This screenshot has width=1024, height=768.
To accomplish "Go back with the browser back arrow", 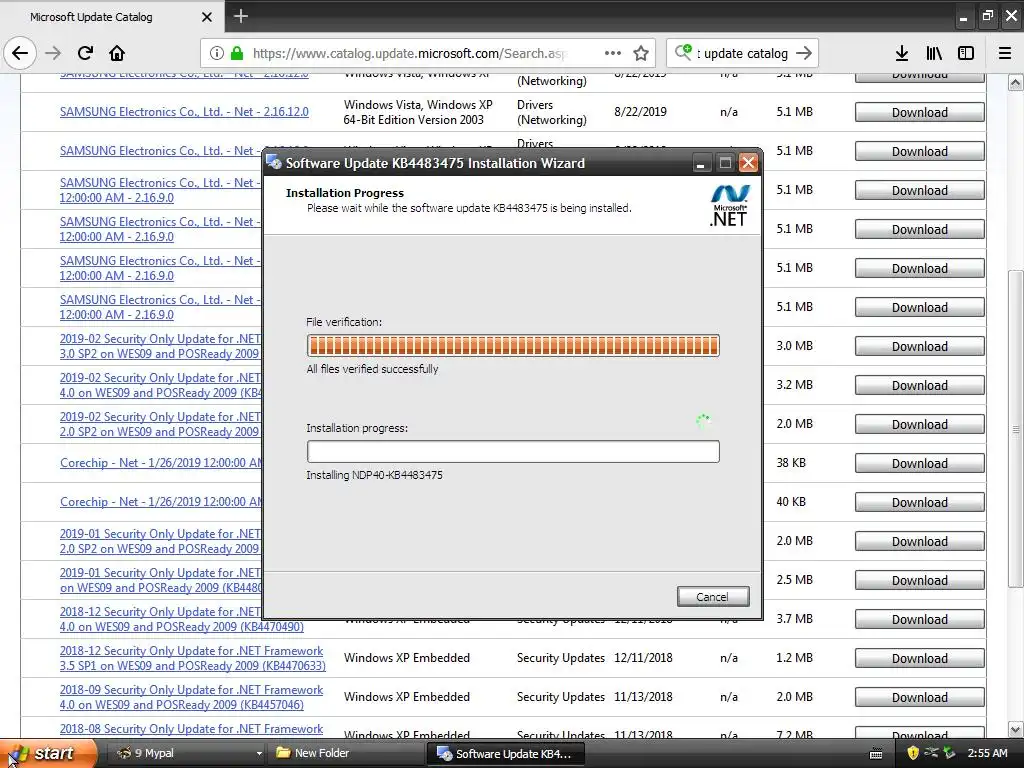I will (x=20, y=53).
